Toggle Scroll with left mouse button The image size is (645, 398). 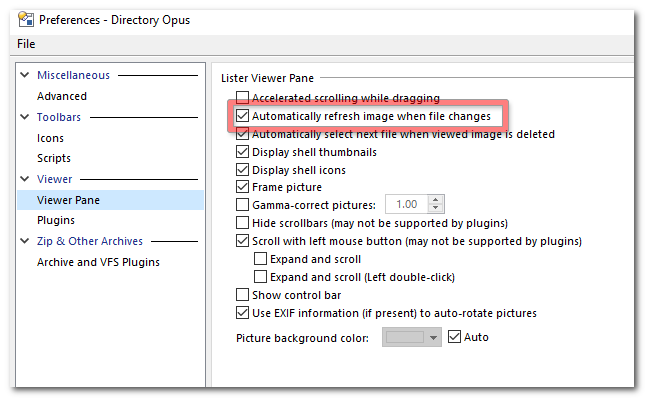point(242,241)
